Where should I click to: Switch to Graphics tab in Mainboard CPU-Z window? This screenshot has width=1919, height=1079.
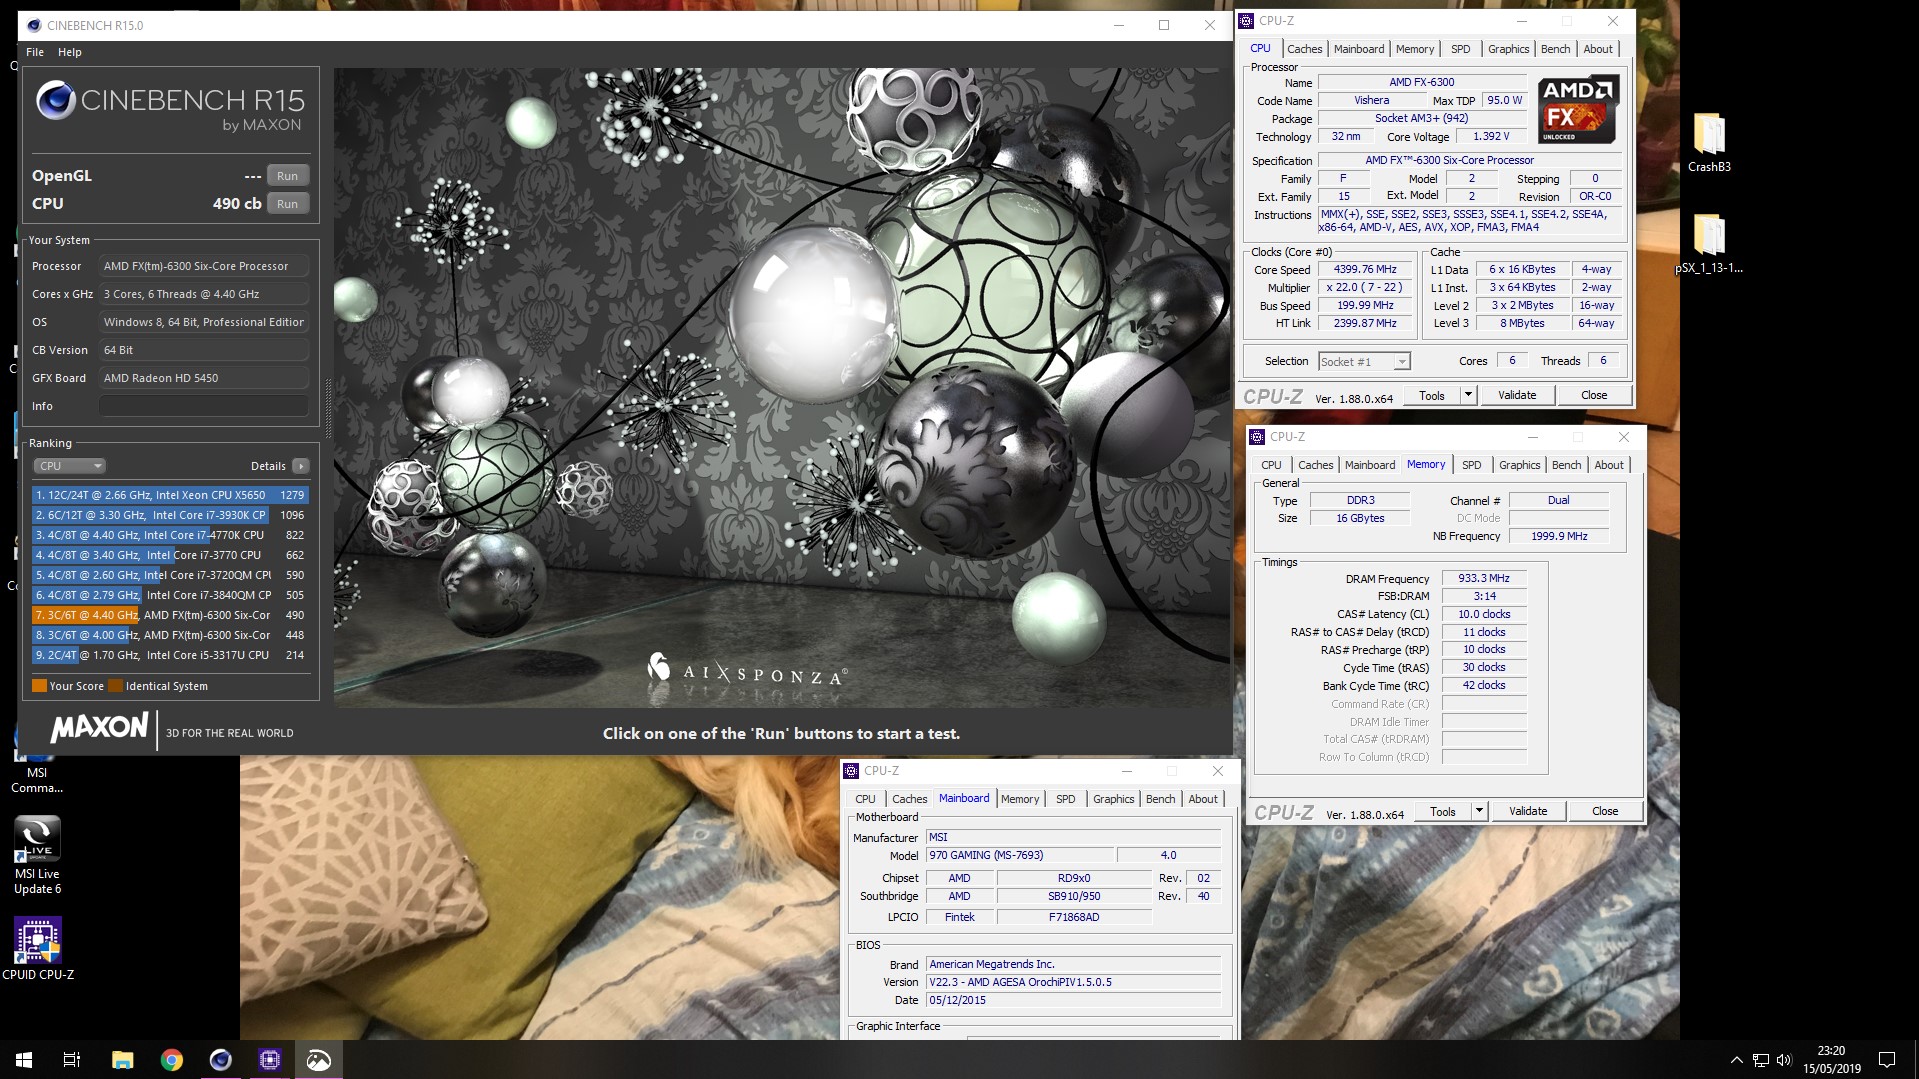point(1113,799)
